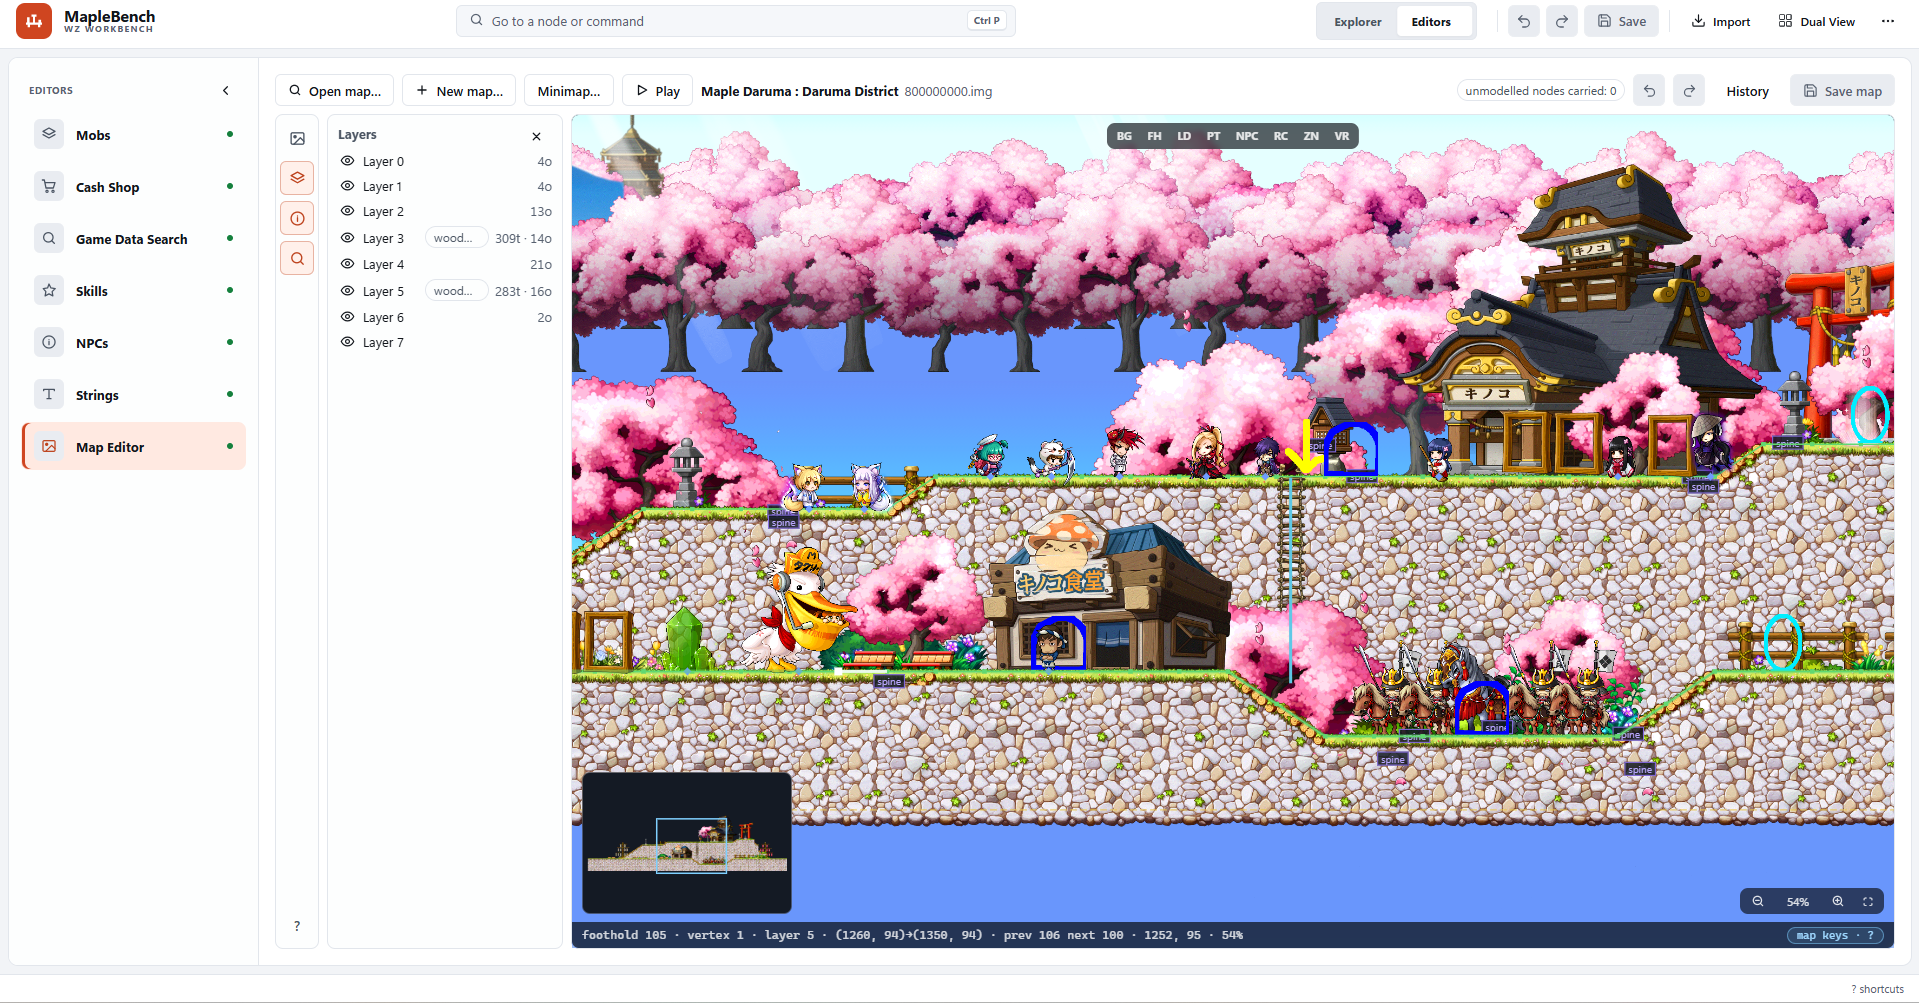
Task: Select the Map Editor entry
Action: coord(134,447)
